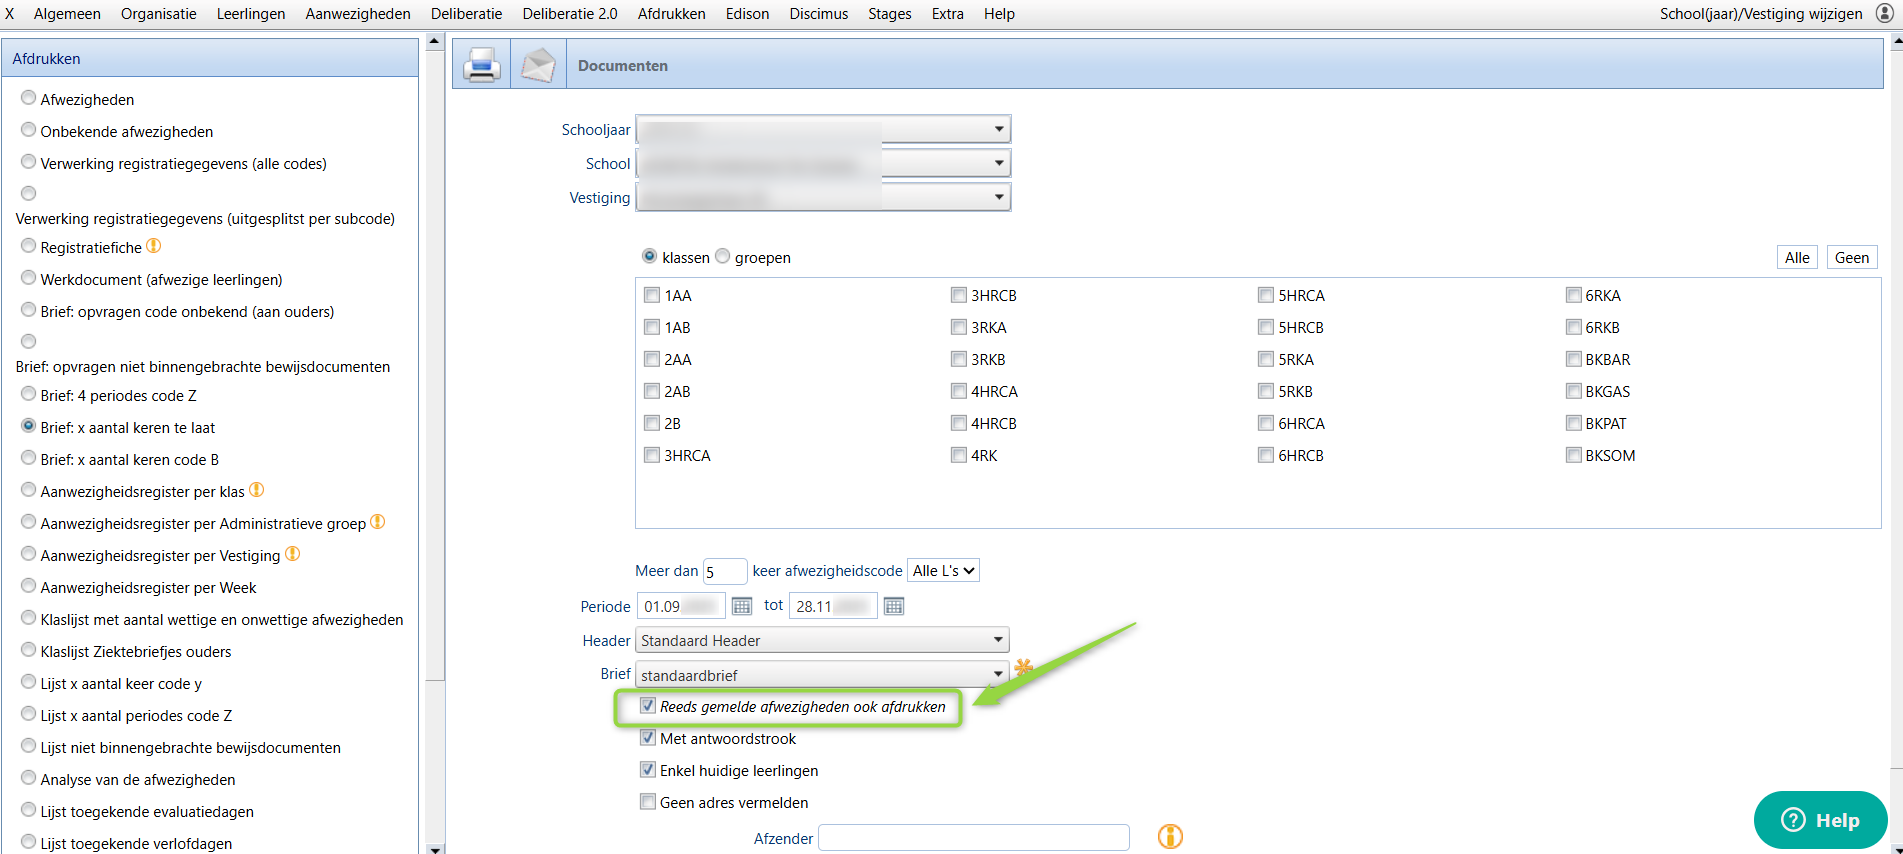
Task: Select the groepen radio button
Action: coord(723,257)
